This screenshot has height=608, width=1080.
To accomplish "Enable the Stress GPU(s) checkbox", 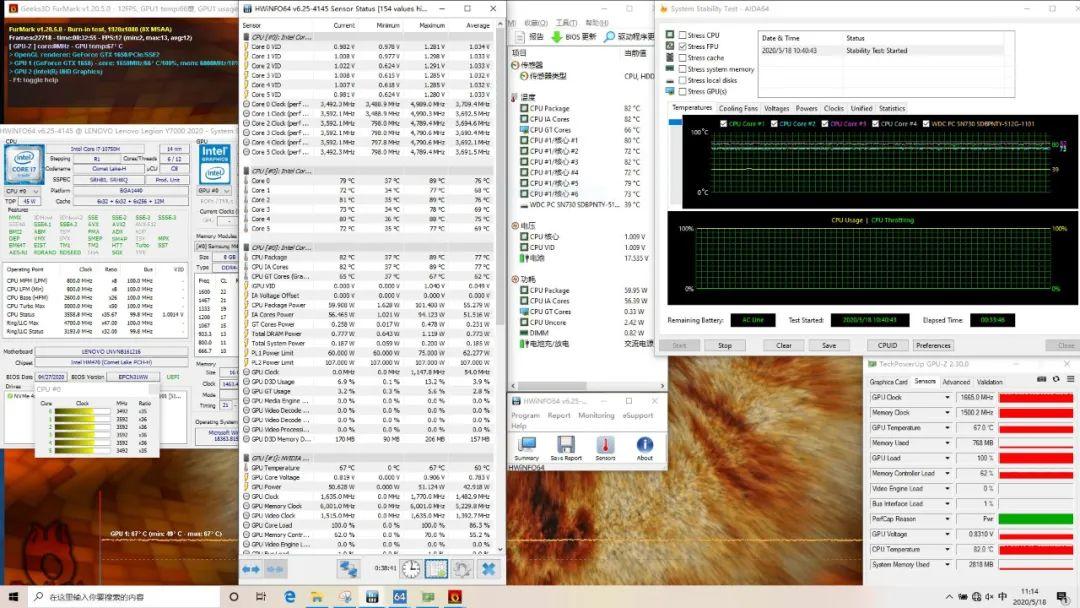I will (x=683, y=92).
